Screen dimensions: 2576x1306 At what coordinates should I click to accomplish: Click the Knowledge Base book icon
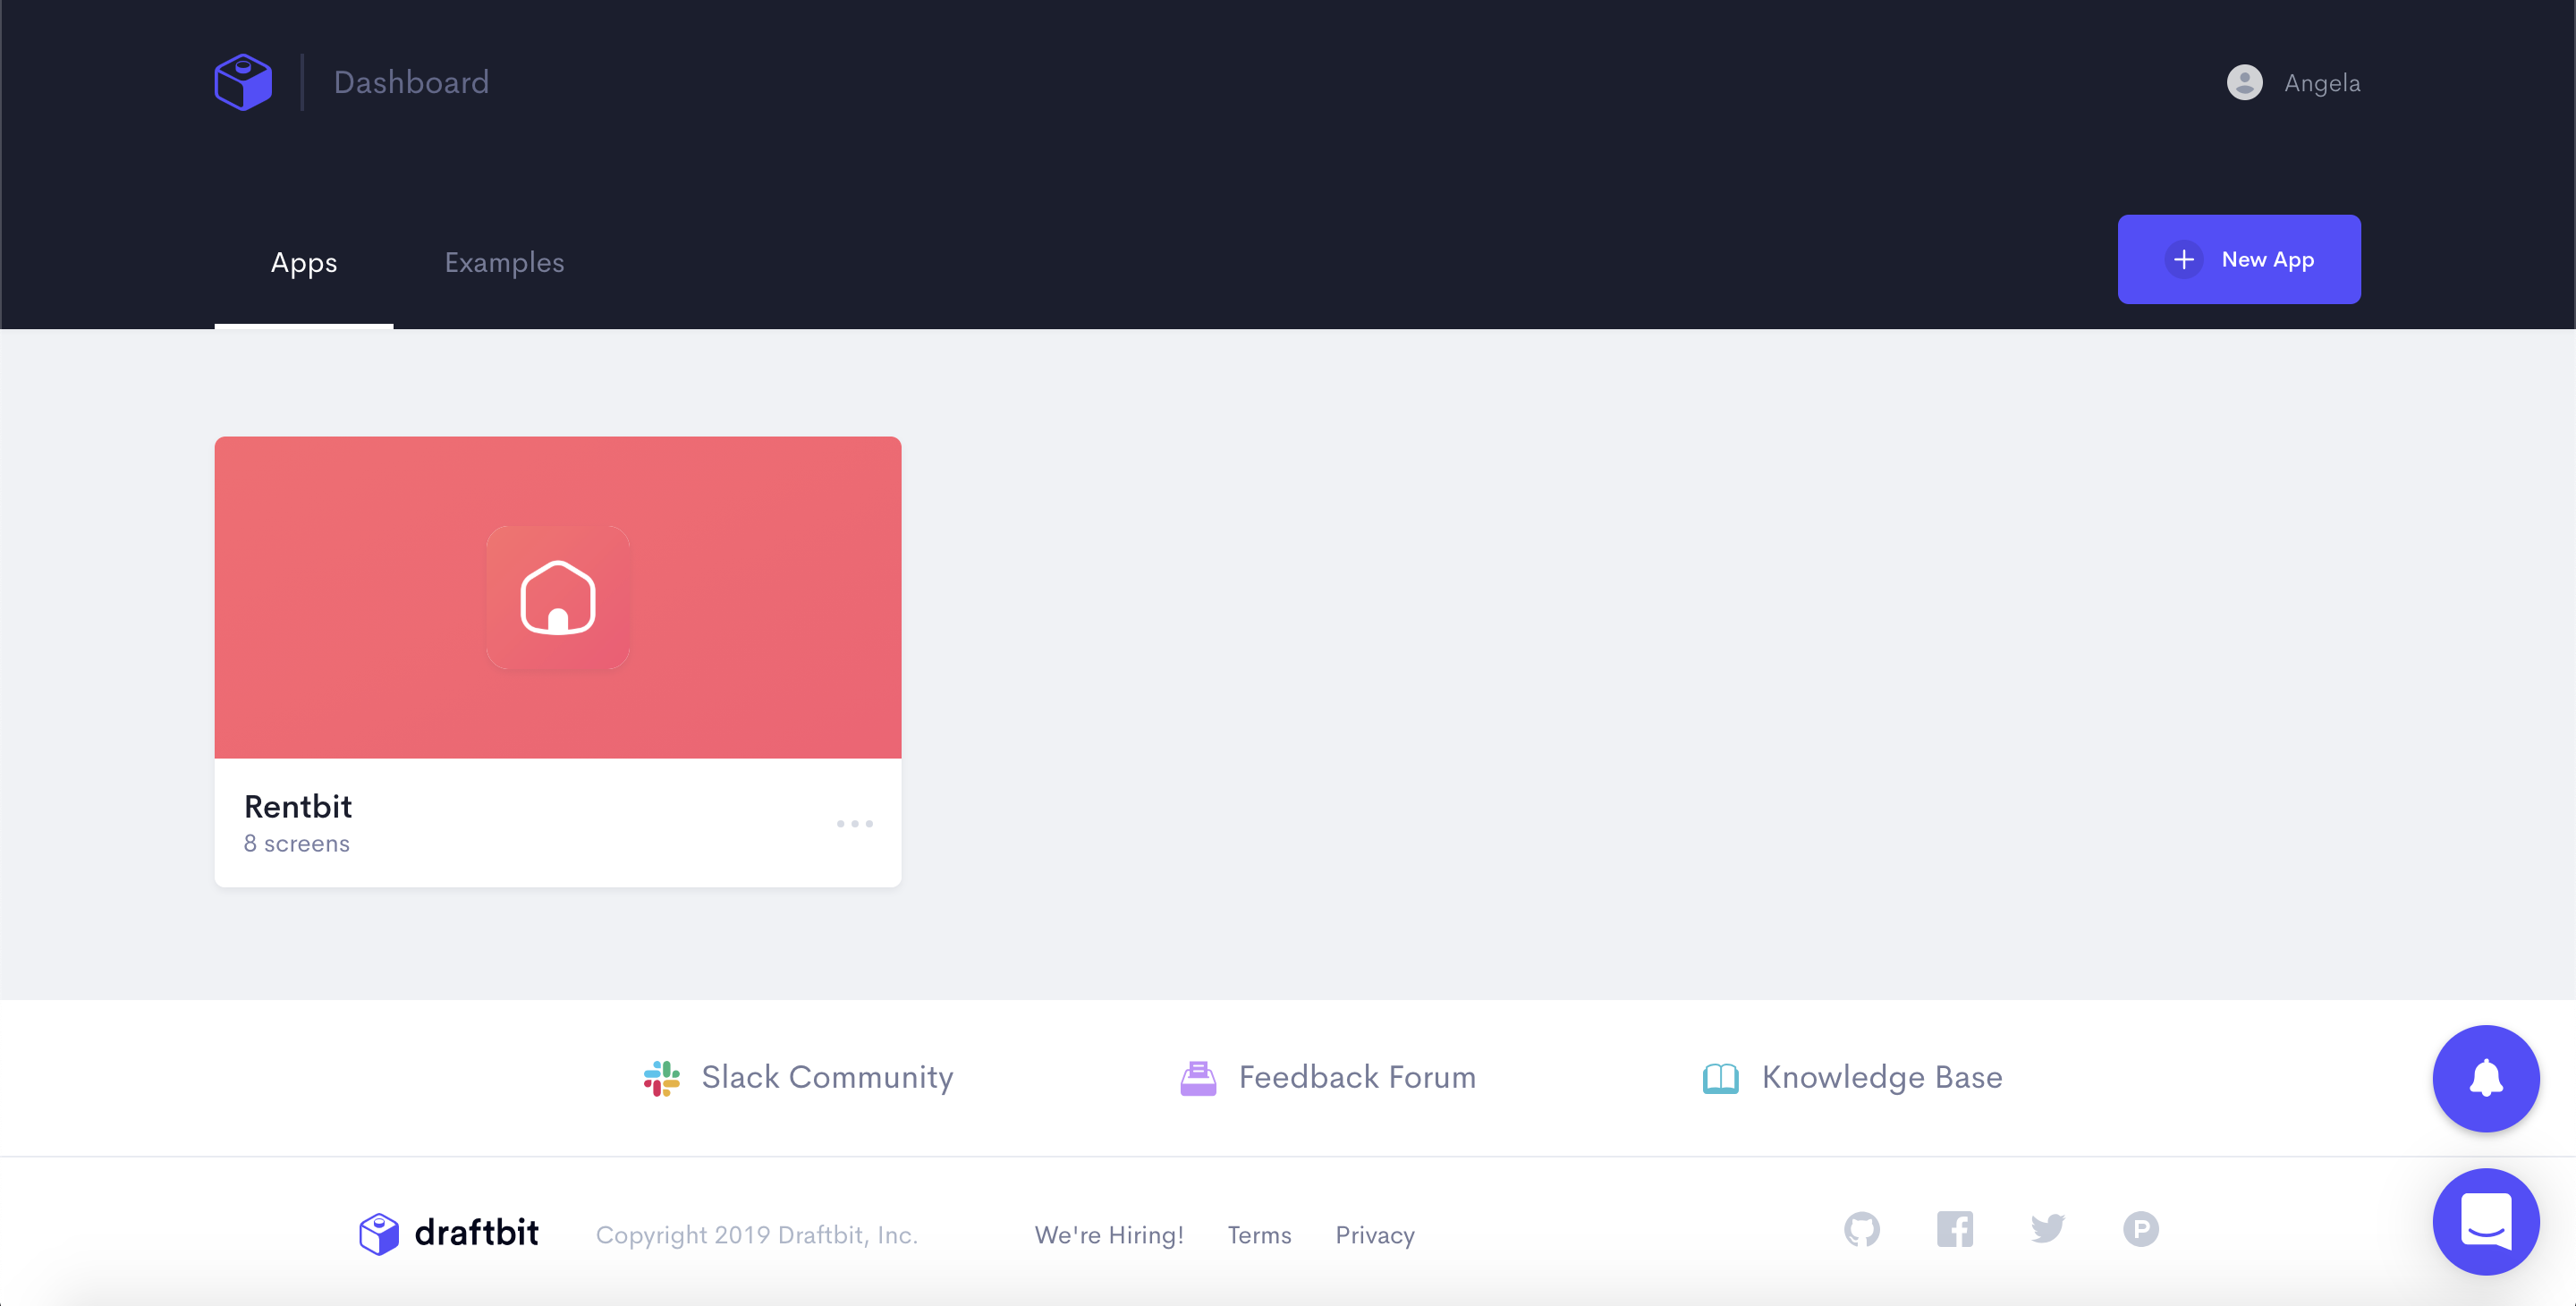point(1720,1078)
